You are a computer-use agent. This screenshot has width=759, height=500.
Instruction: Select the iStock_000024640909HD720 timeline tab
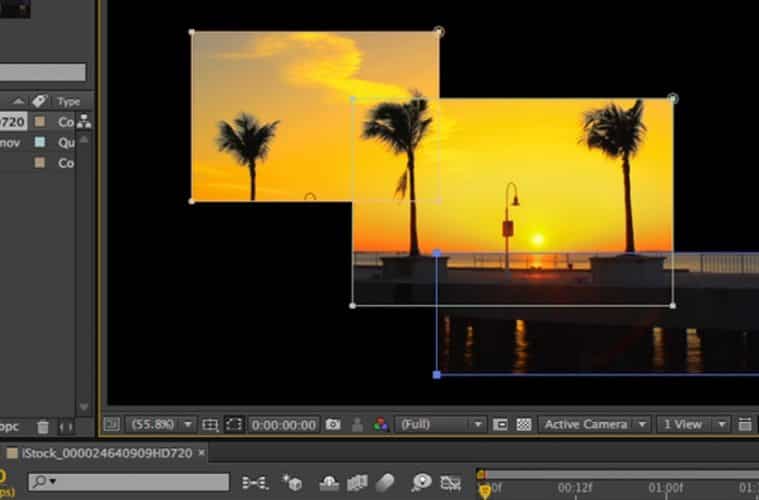point(107,453)
